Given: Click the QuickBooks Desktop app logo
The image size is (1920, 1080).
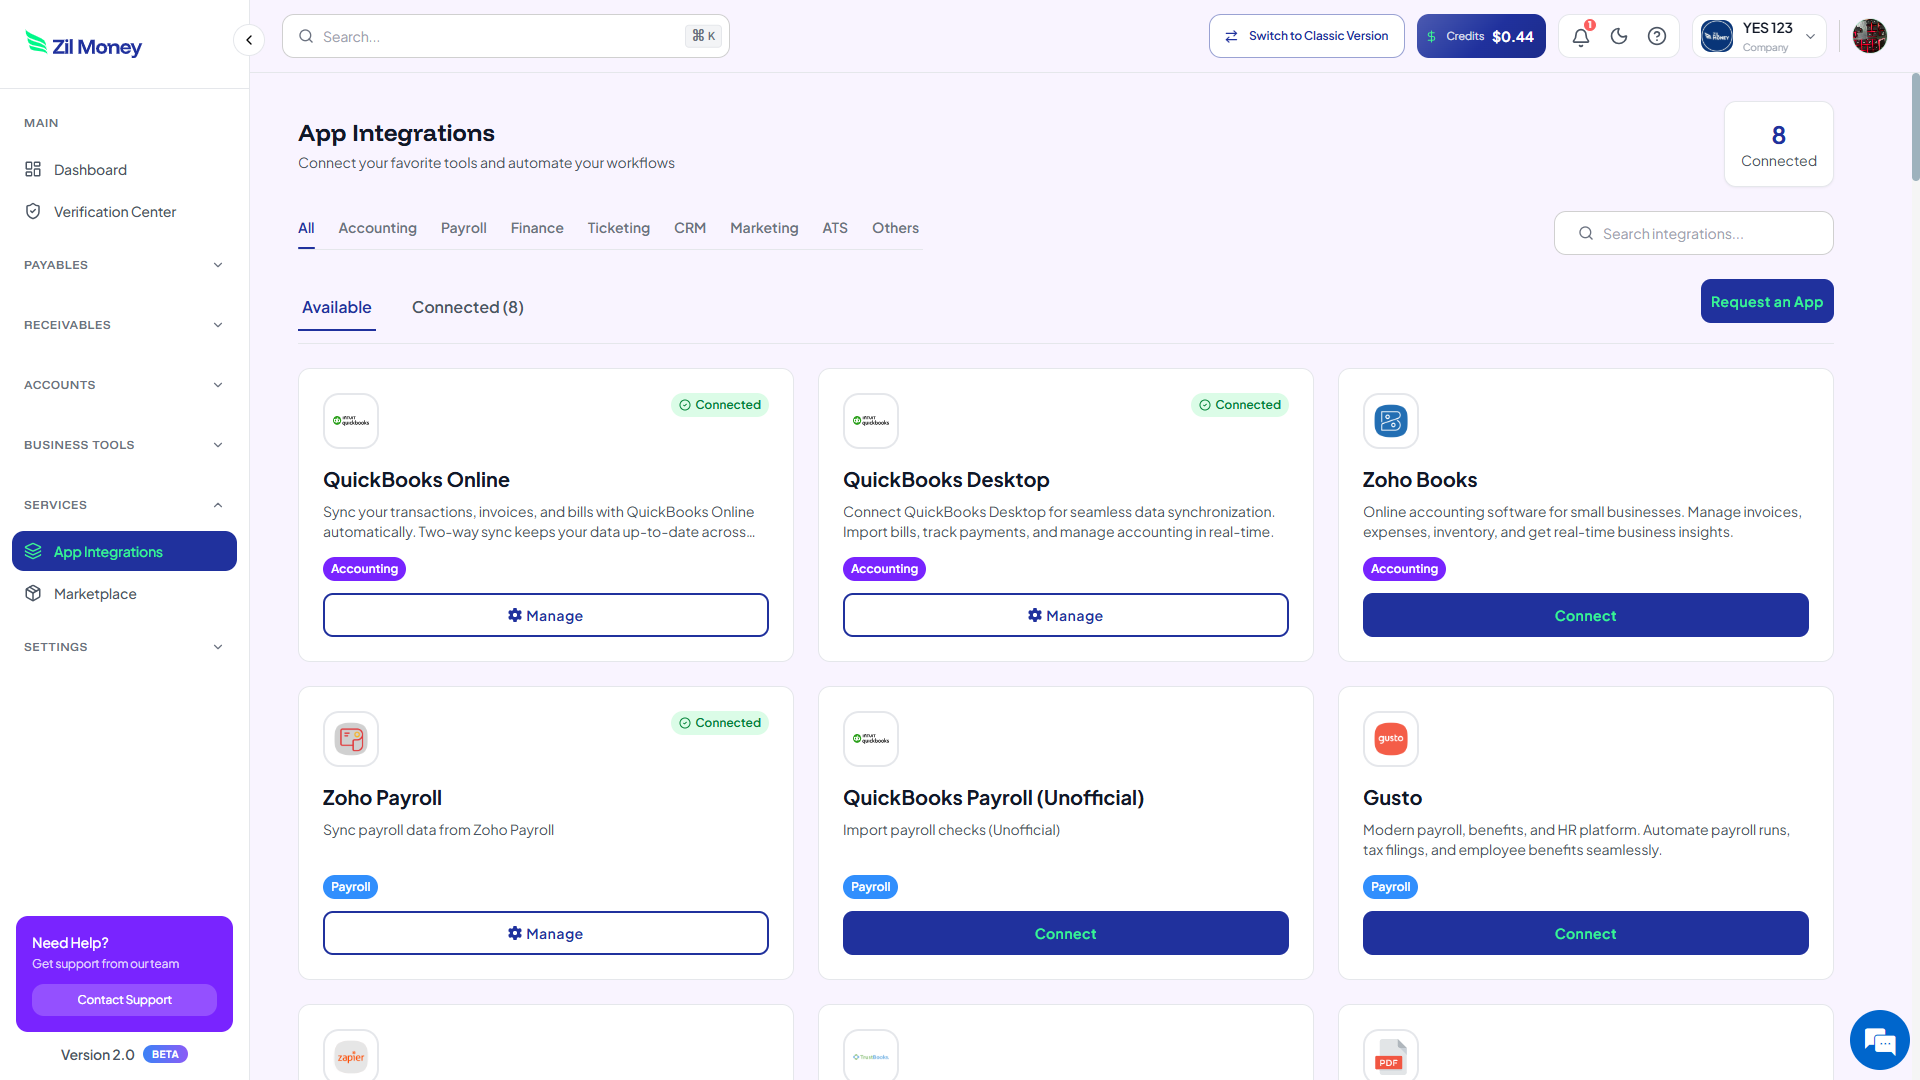Looking at the screenshot, I should (871, 421).
